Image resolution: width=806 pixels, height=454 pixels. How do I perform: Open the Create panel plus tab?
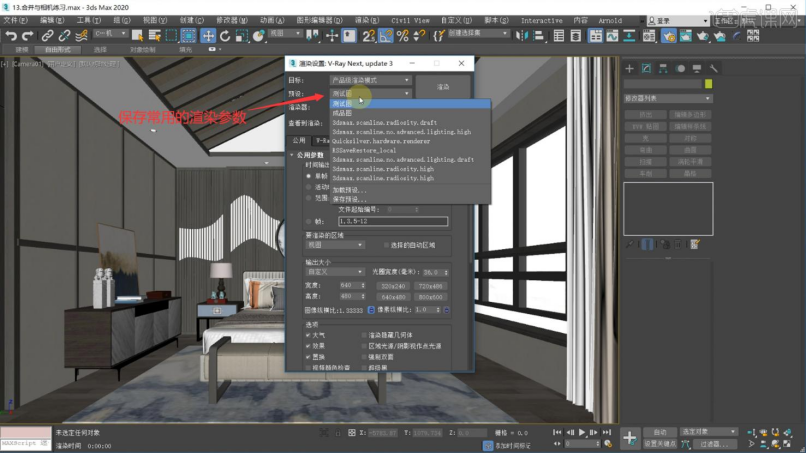(x=630, y=68)
